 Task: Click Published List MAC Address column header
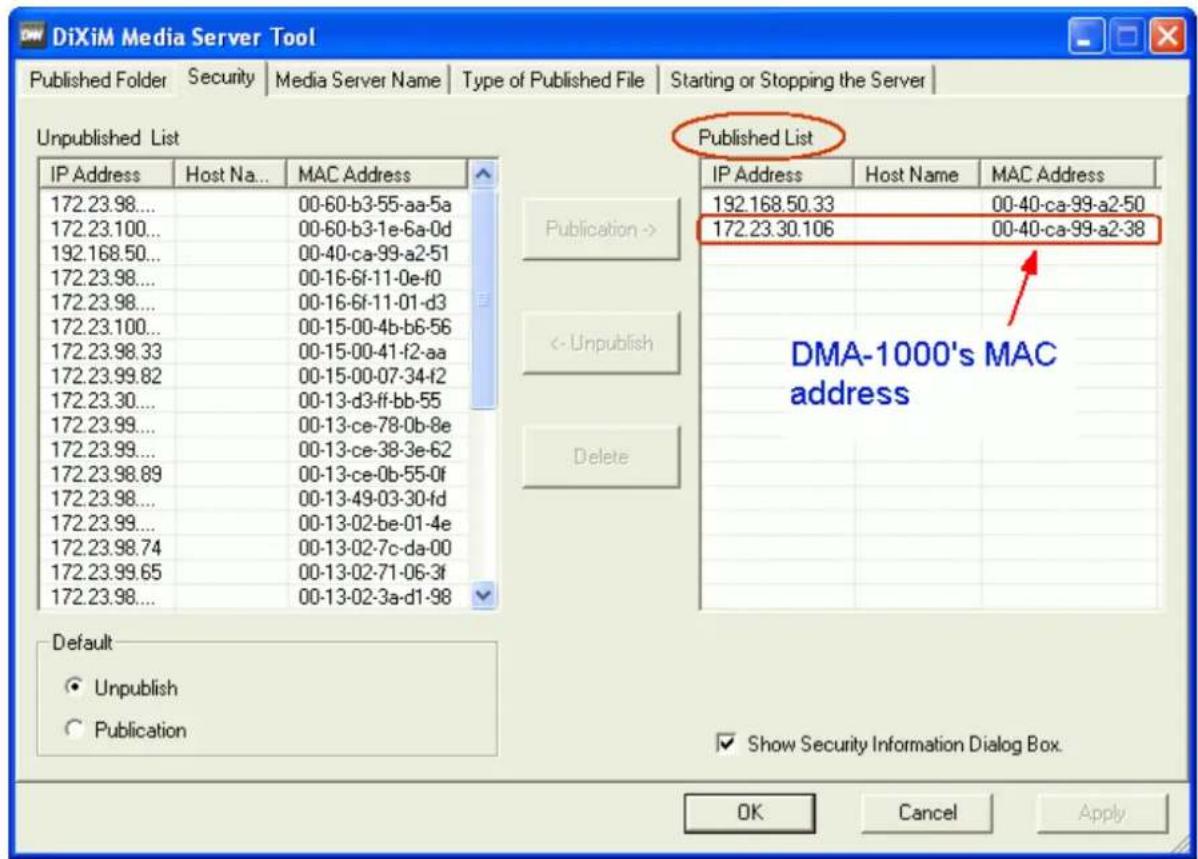[x=1067, y=174]
